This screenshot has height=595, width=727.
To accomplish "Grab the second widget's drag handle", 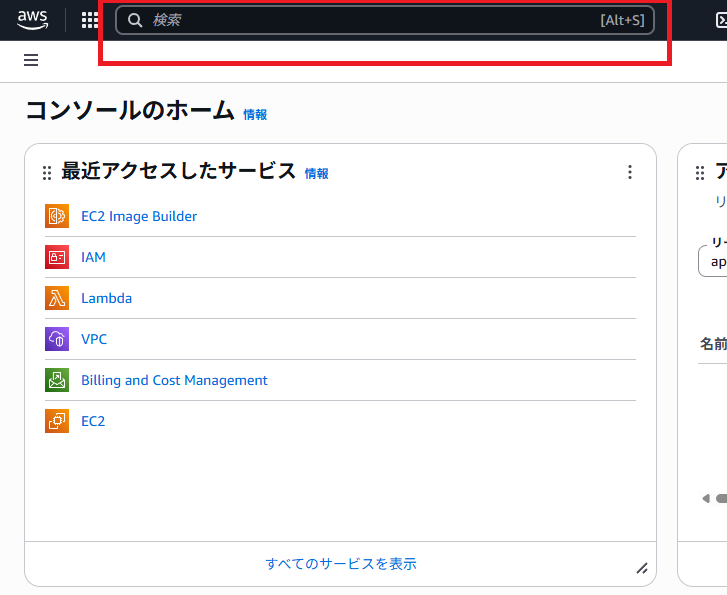I will pos(700,173).
